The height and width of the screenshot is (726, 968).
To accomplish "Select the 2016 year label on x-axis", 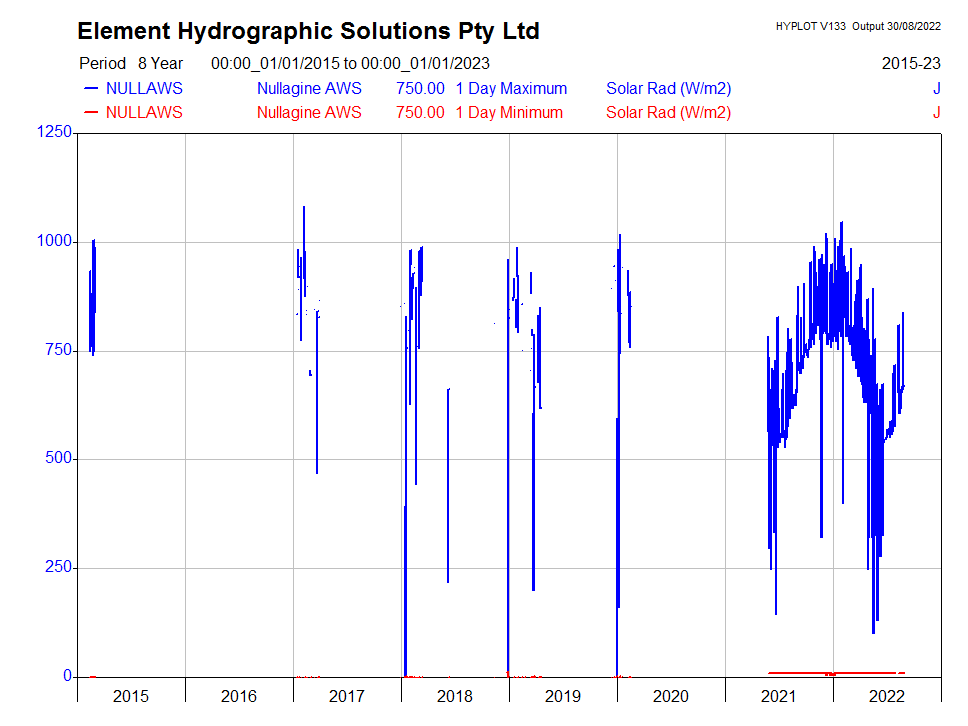I will [x=239, y=696].
